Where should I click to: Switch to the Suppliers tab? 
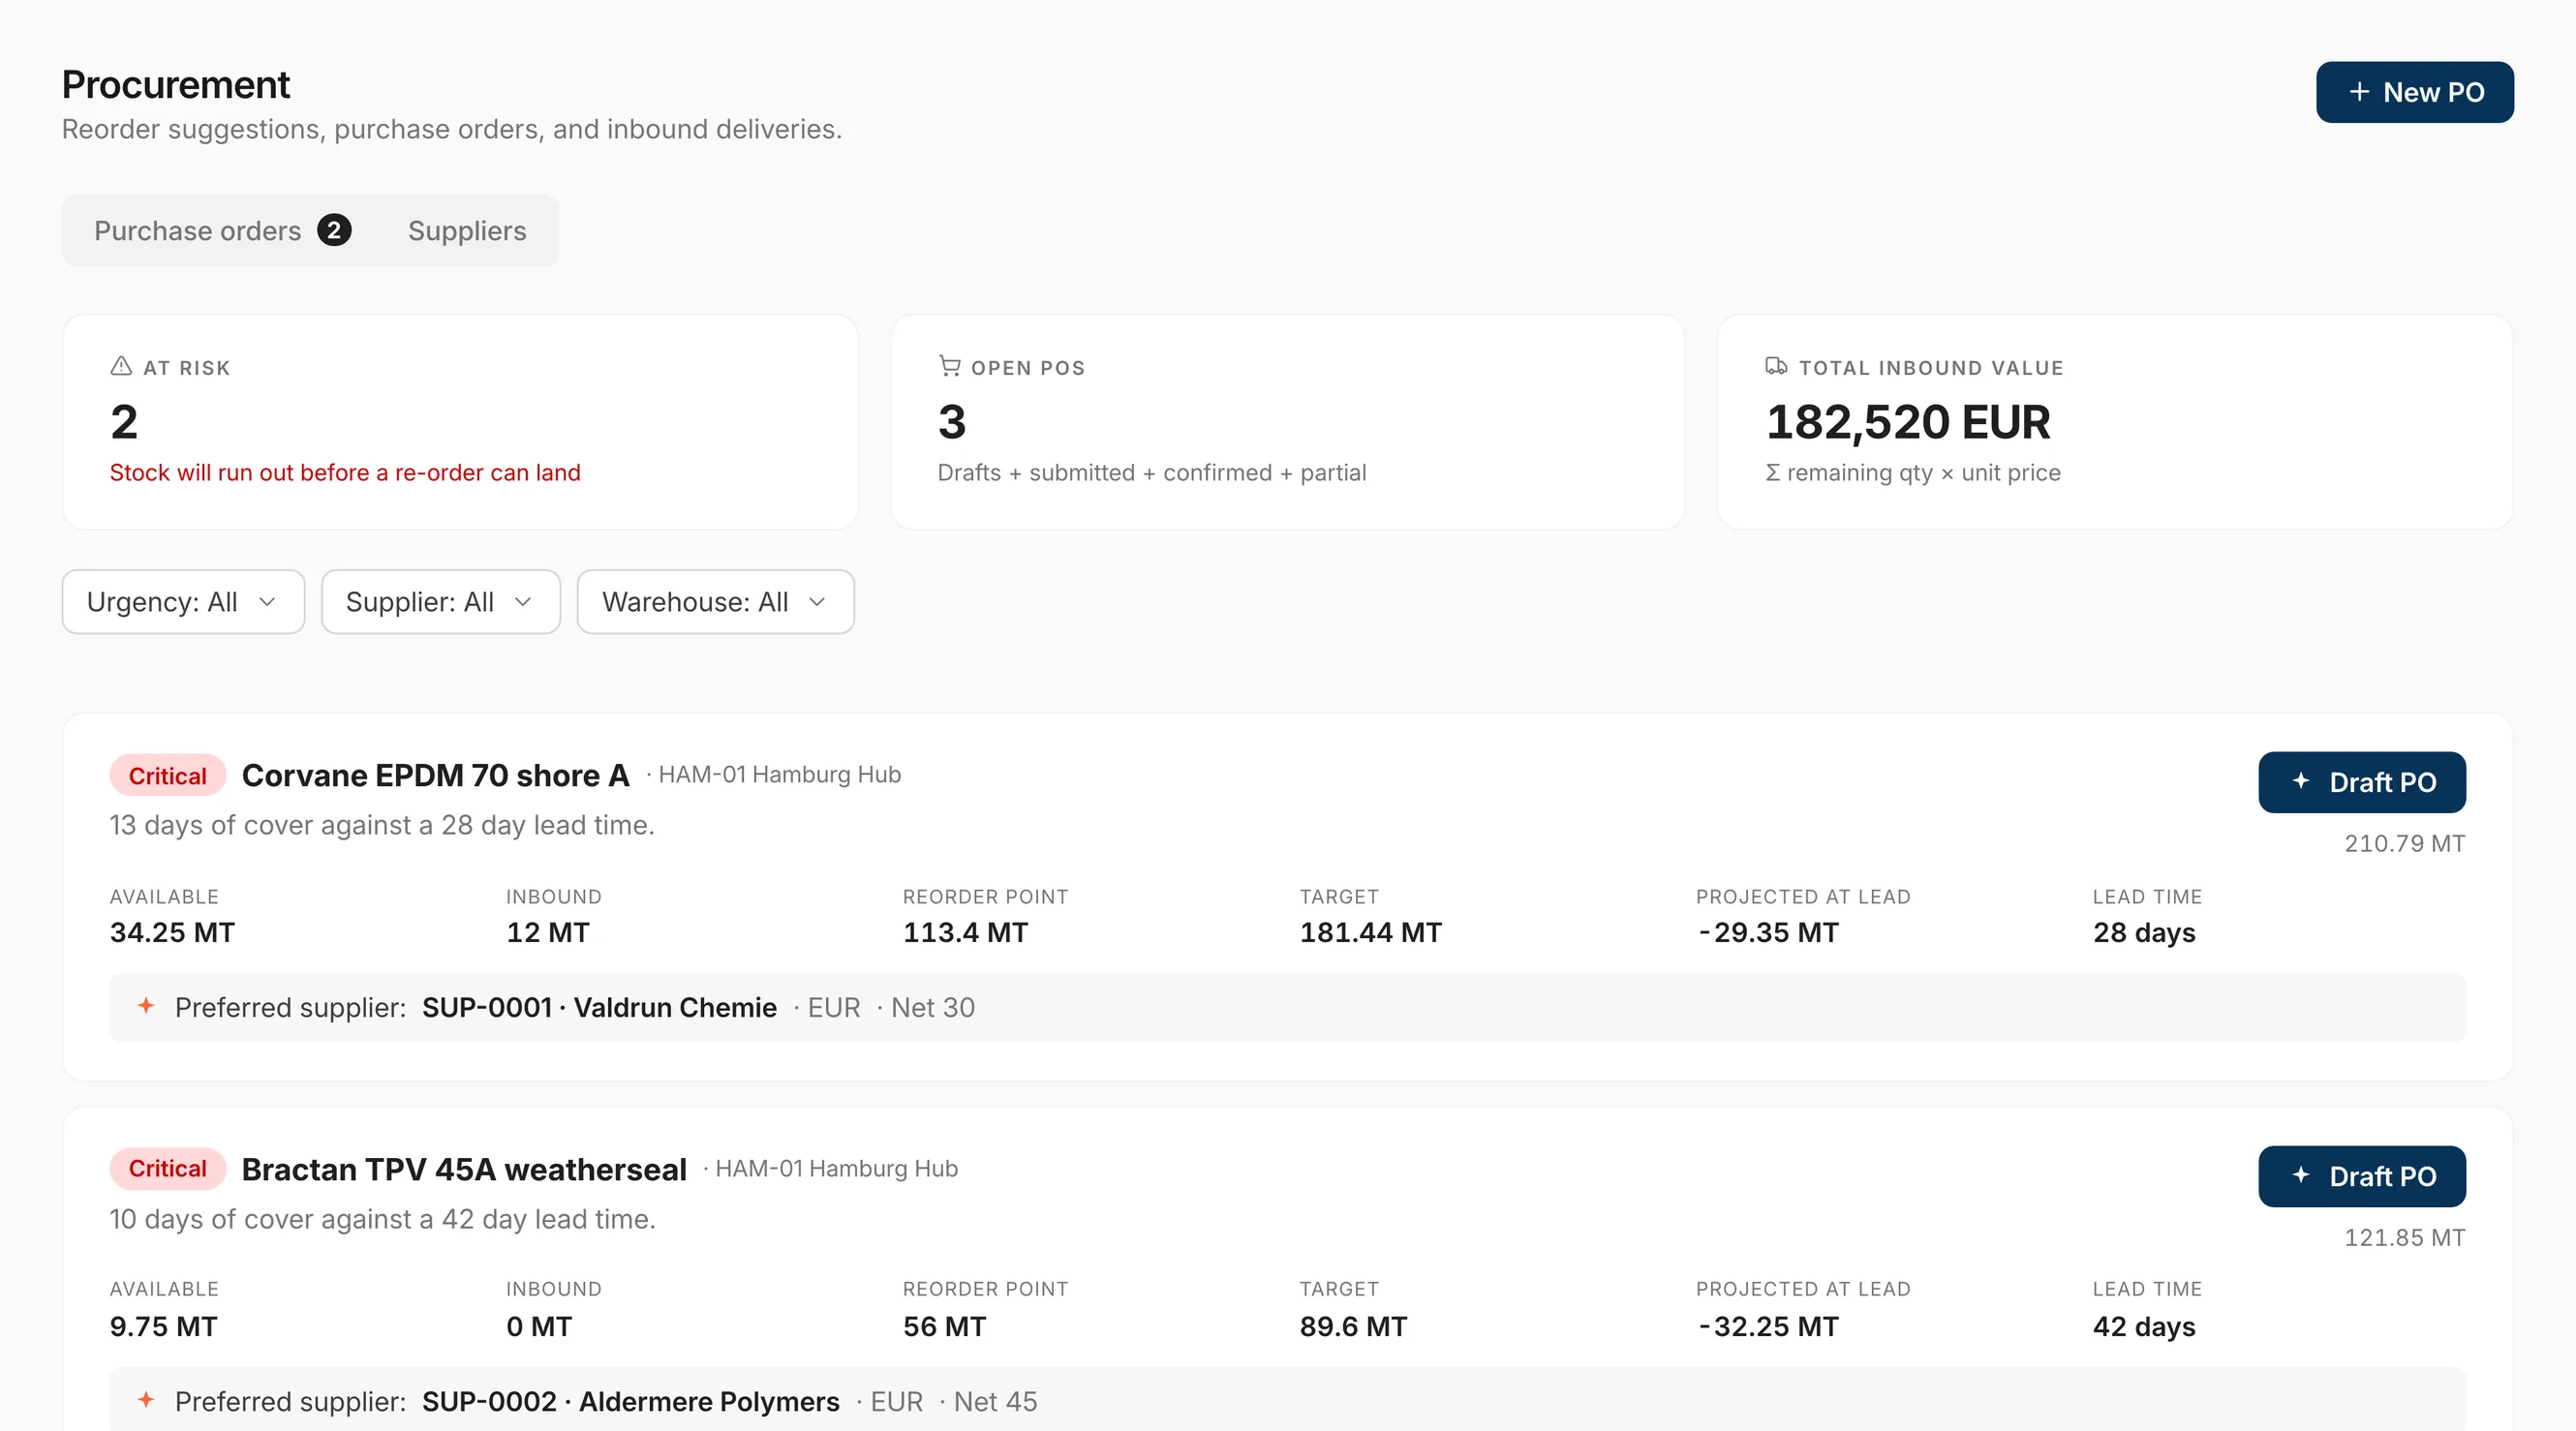(467, 231)
